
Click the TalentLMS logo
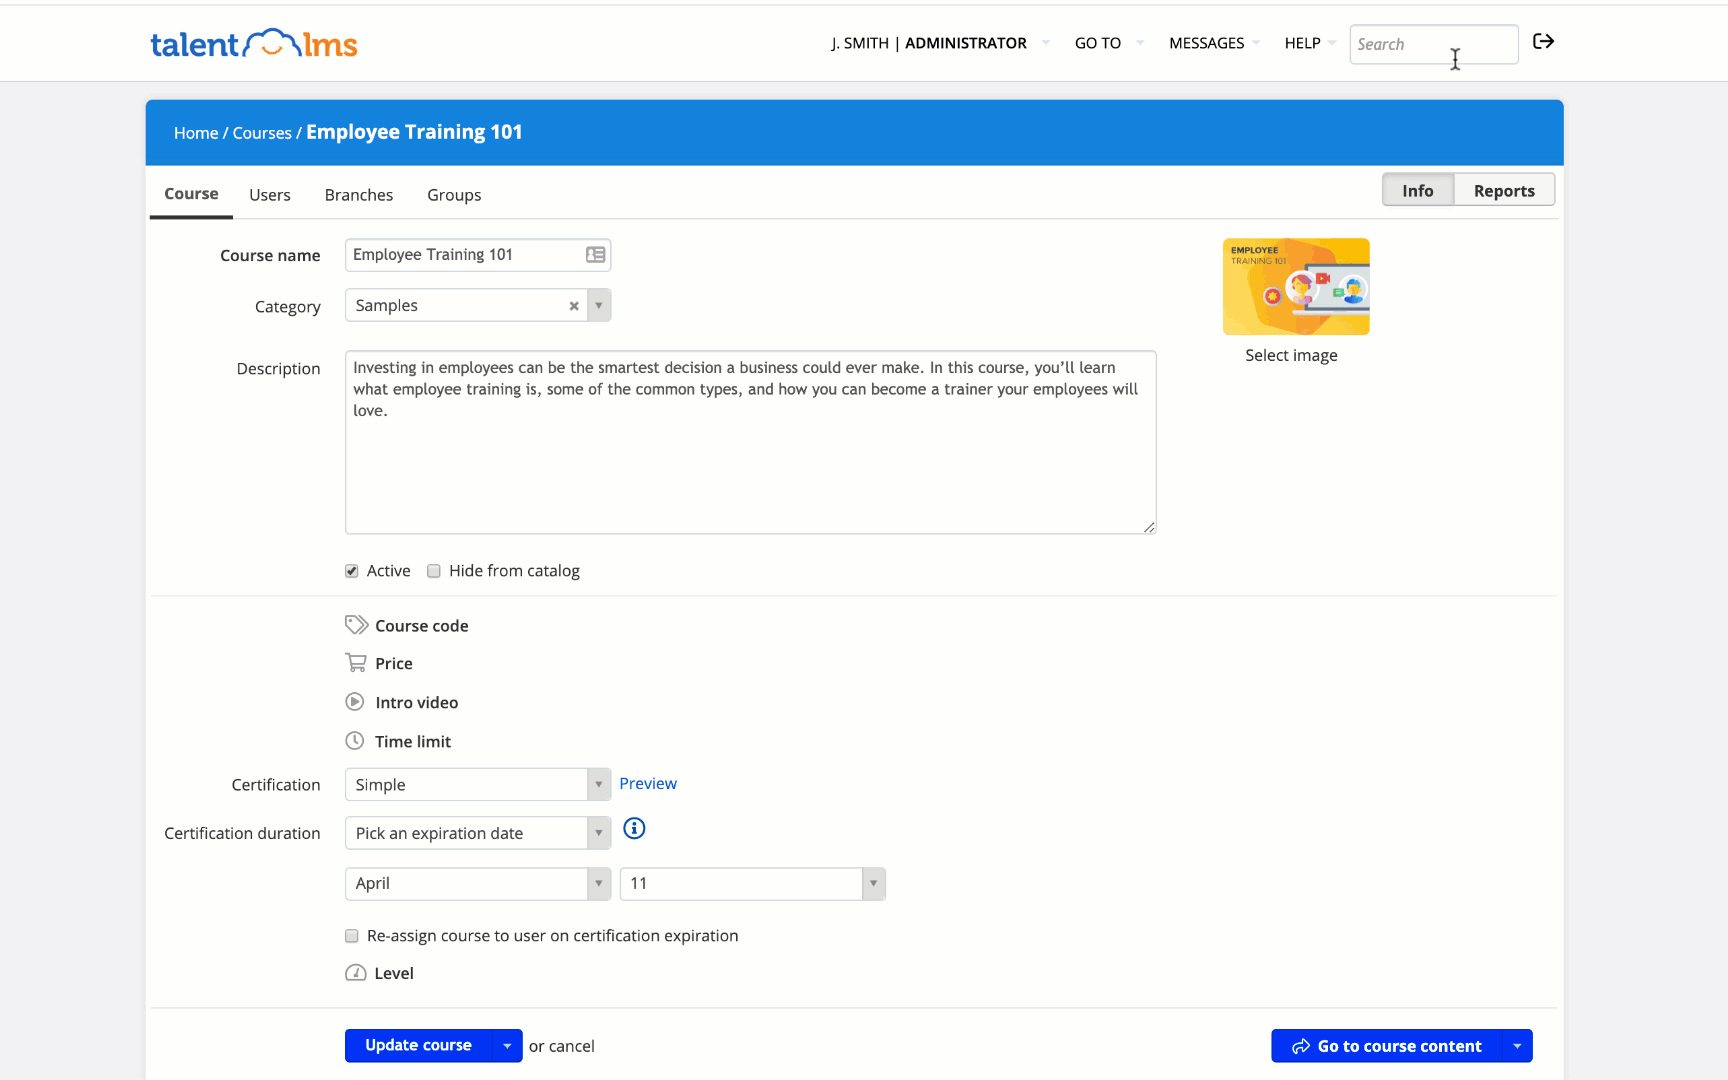254,43
